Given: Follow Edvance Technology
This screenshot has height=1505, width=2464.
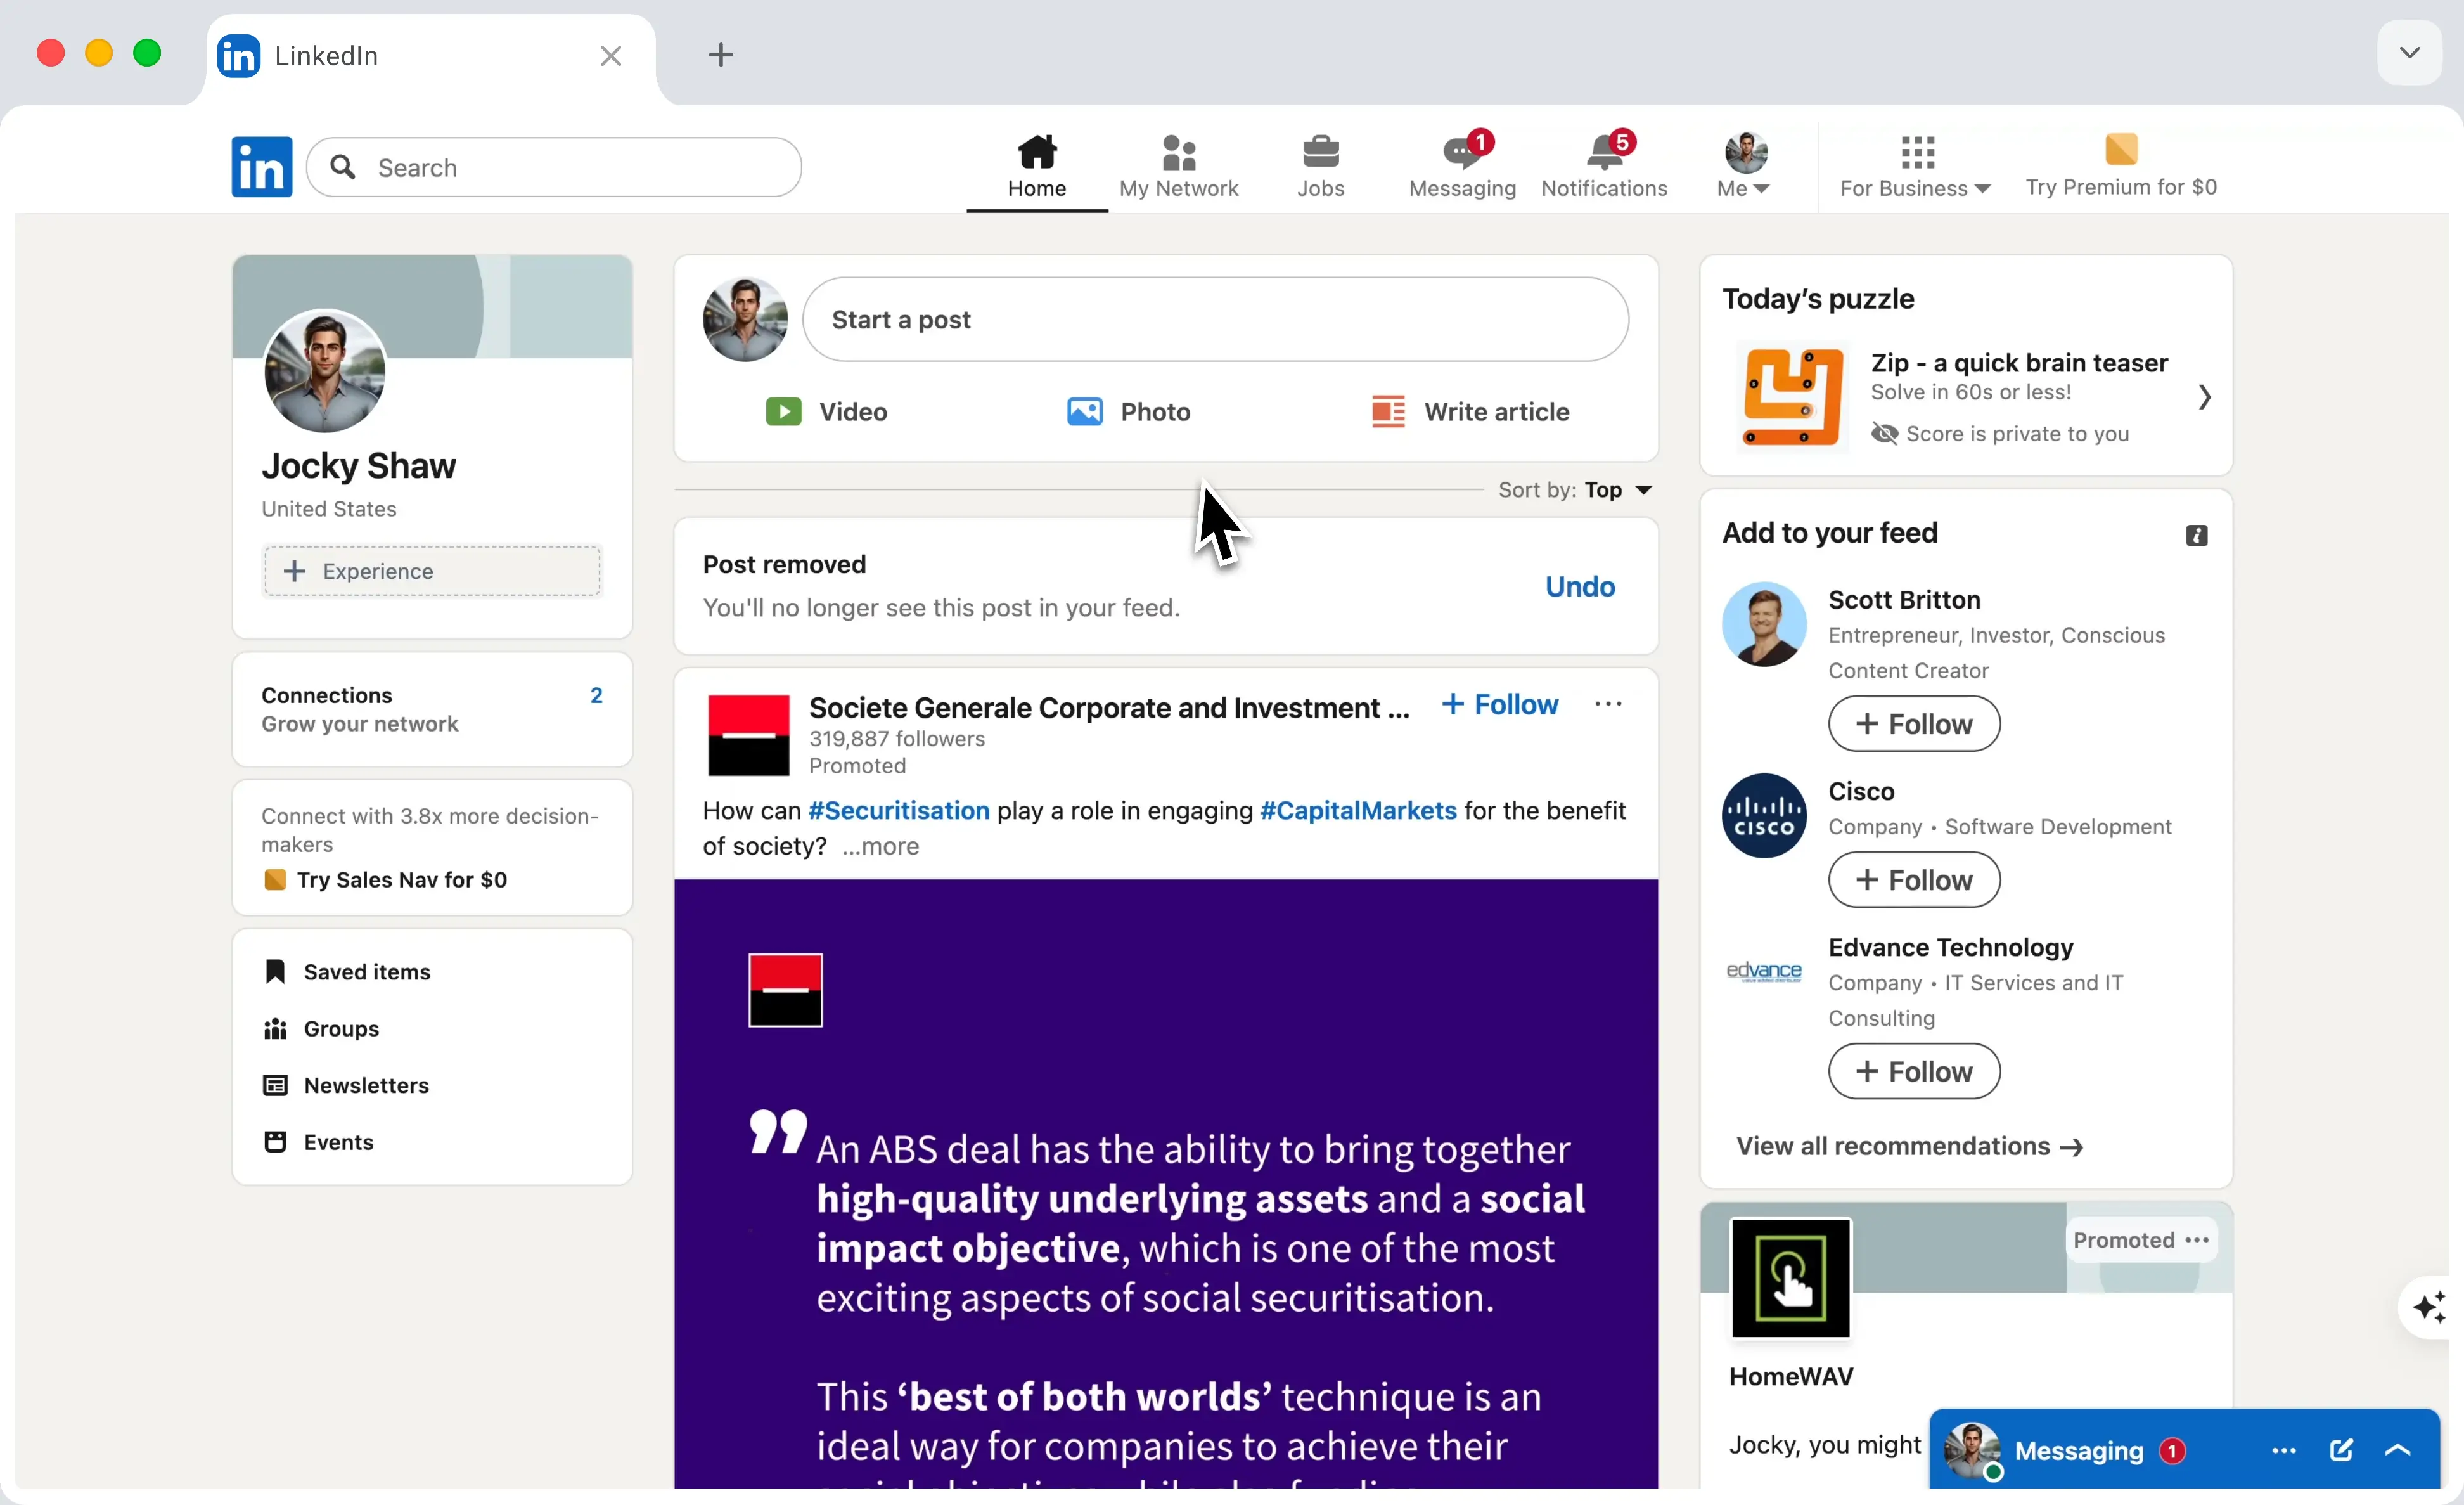Looking at the screenshot, I should 1913,1072.
